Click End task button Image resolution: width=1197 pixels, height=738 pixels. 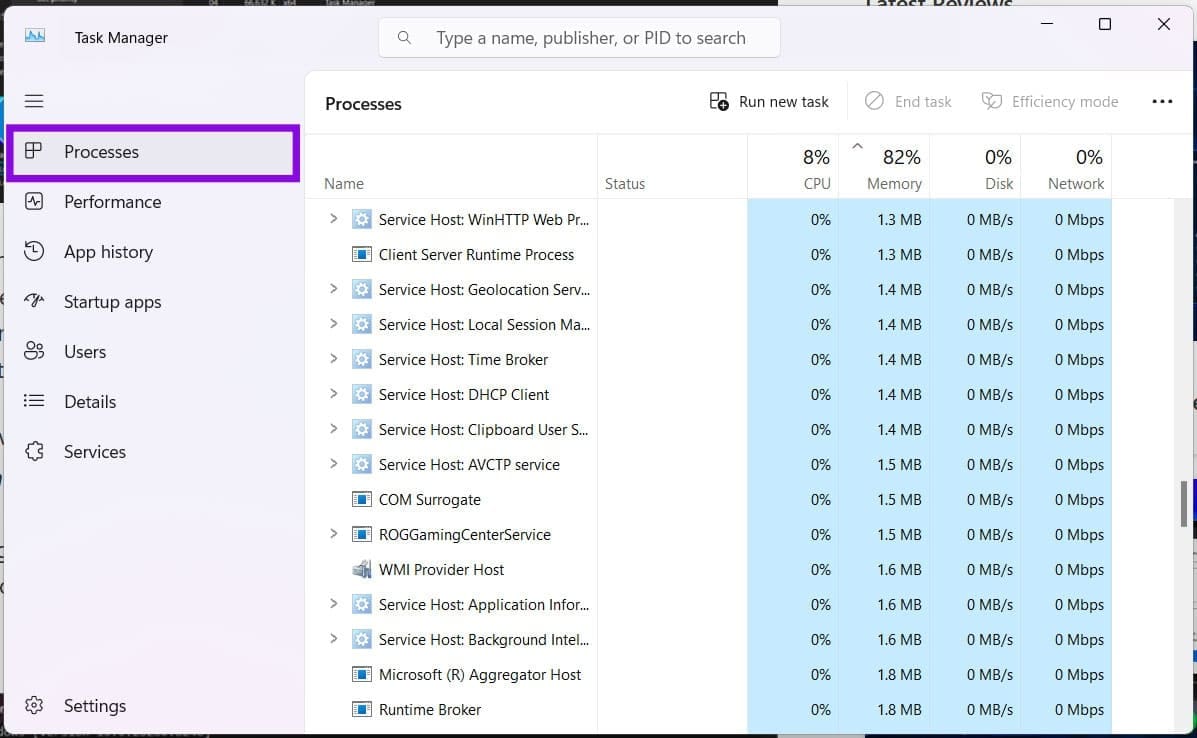pyautogui.click(x=908, y=102)
